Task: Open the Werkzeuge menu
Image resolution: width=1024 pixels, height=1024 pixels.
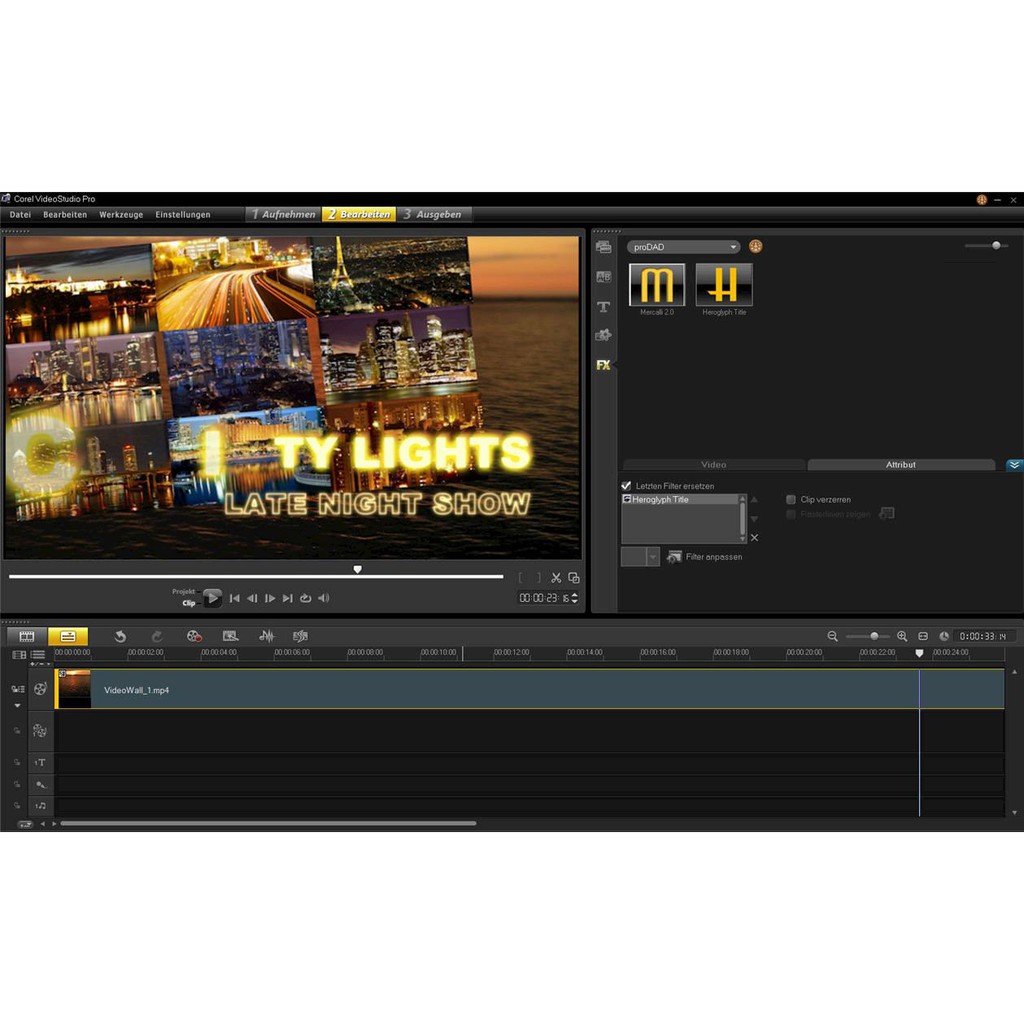Action: 121,215
